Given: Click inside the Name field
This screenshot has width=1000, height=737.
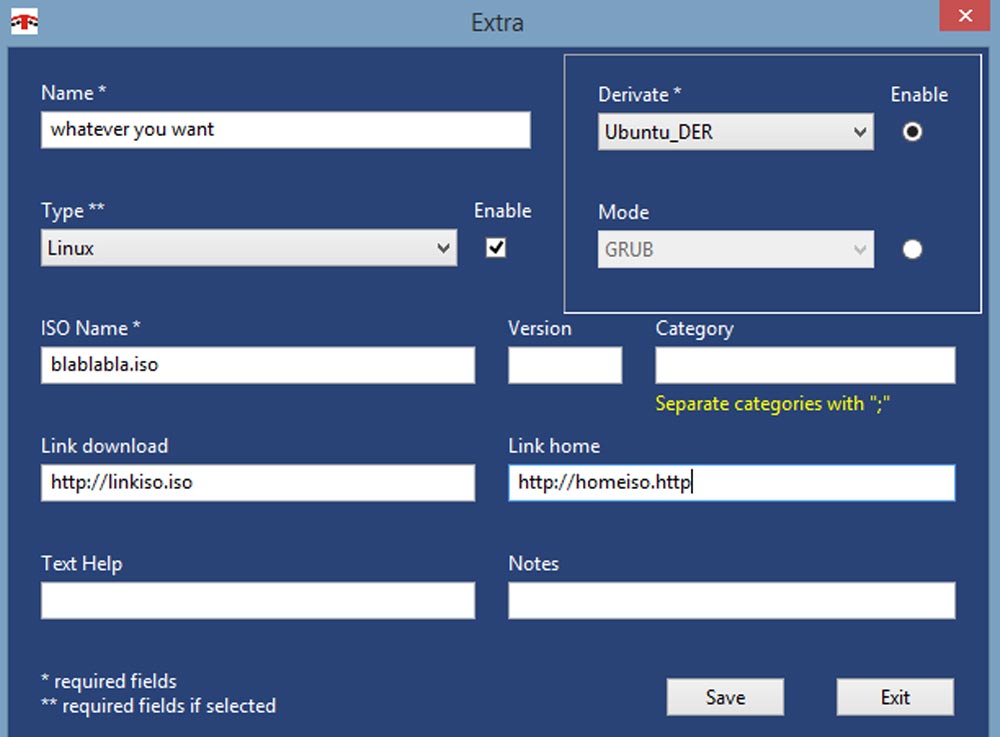Looking at the screenshot, I should coord(285,129).
